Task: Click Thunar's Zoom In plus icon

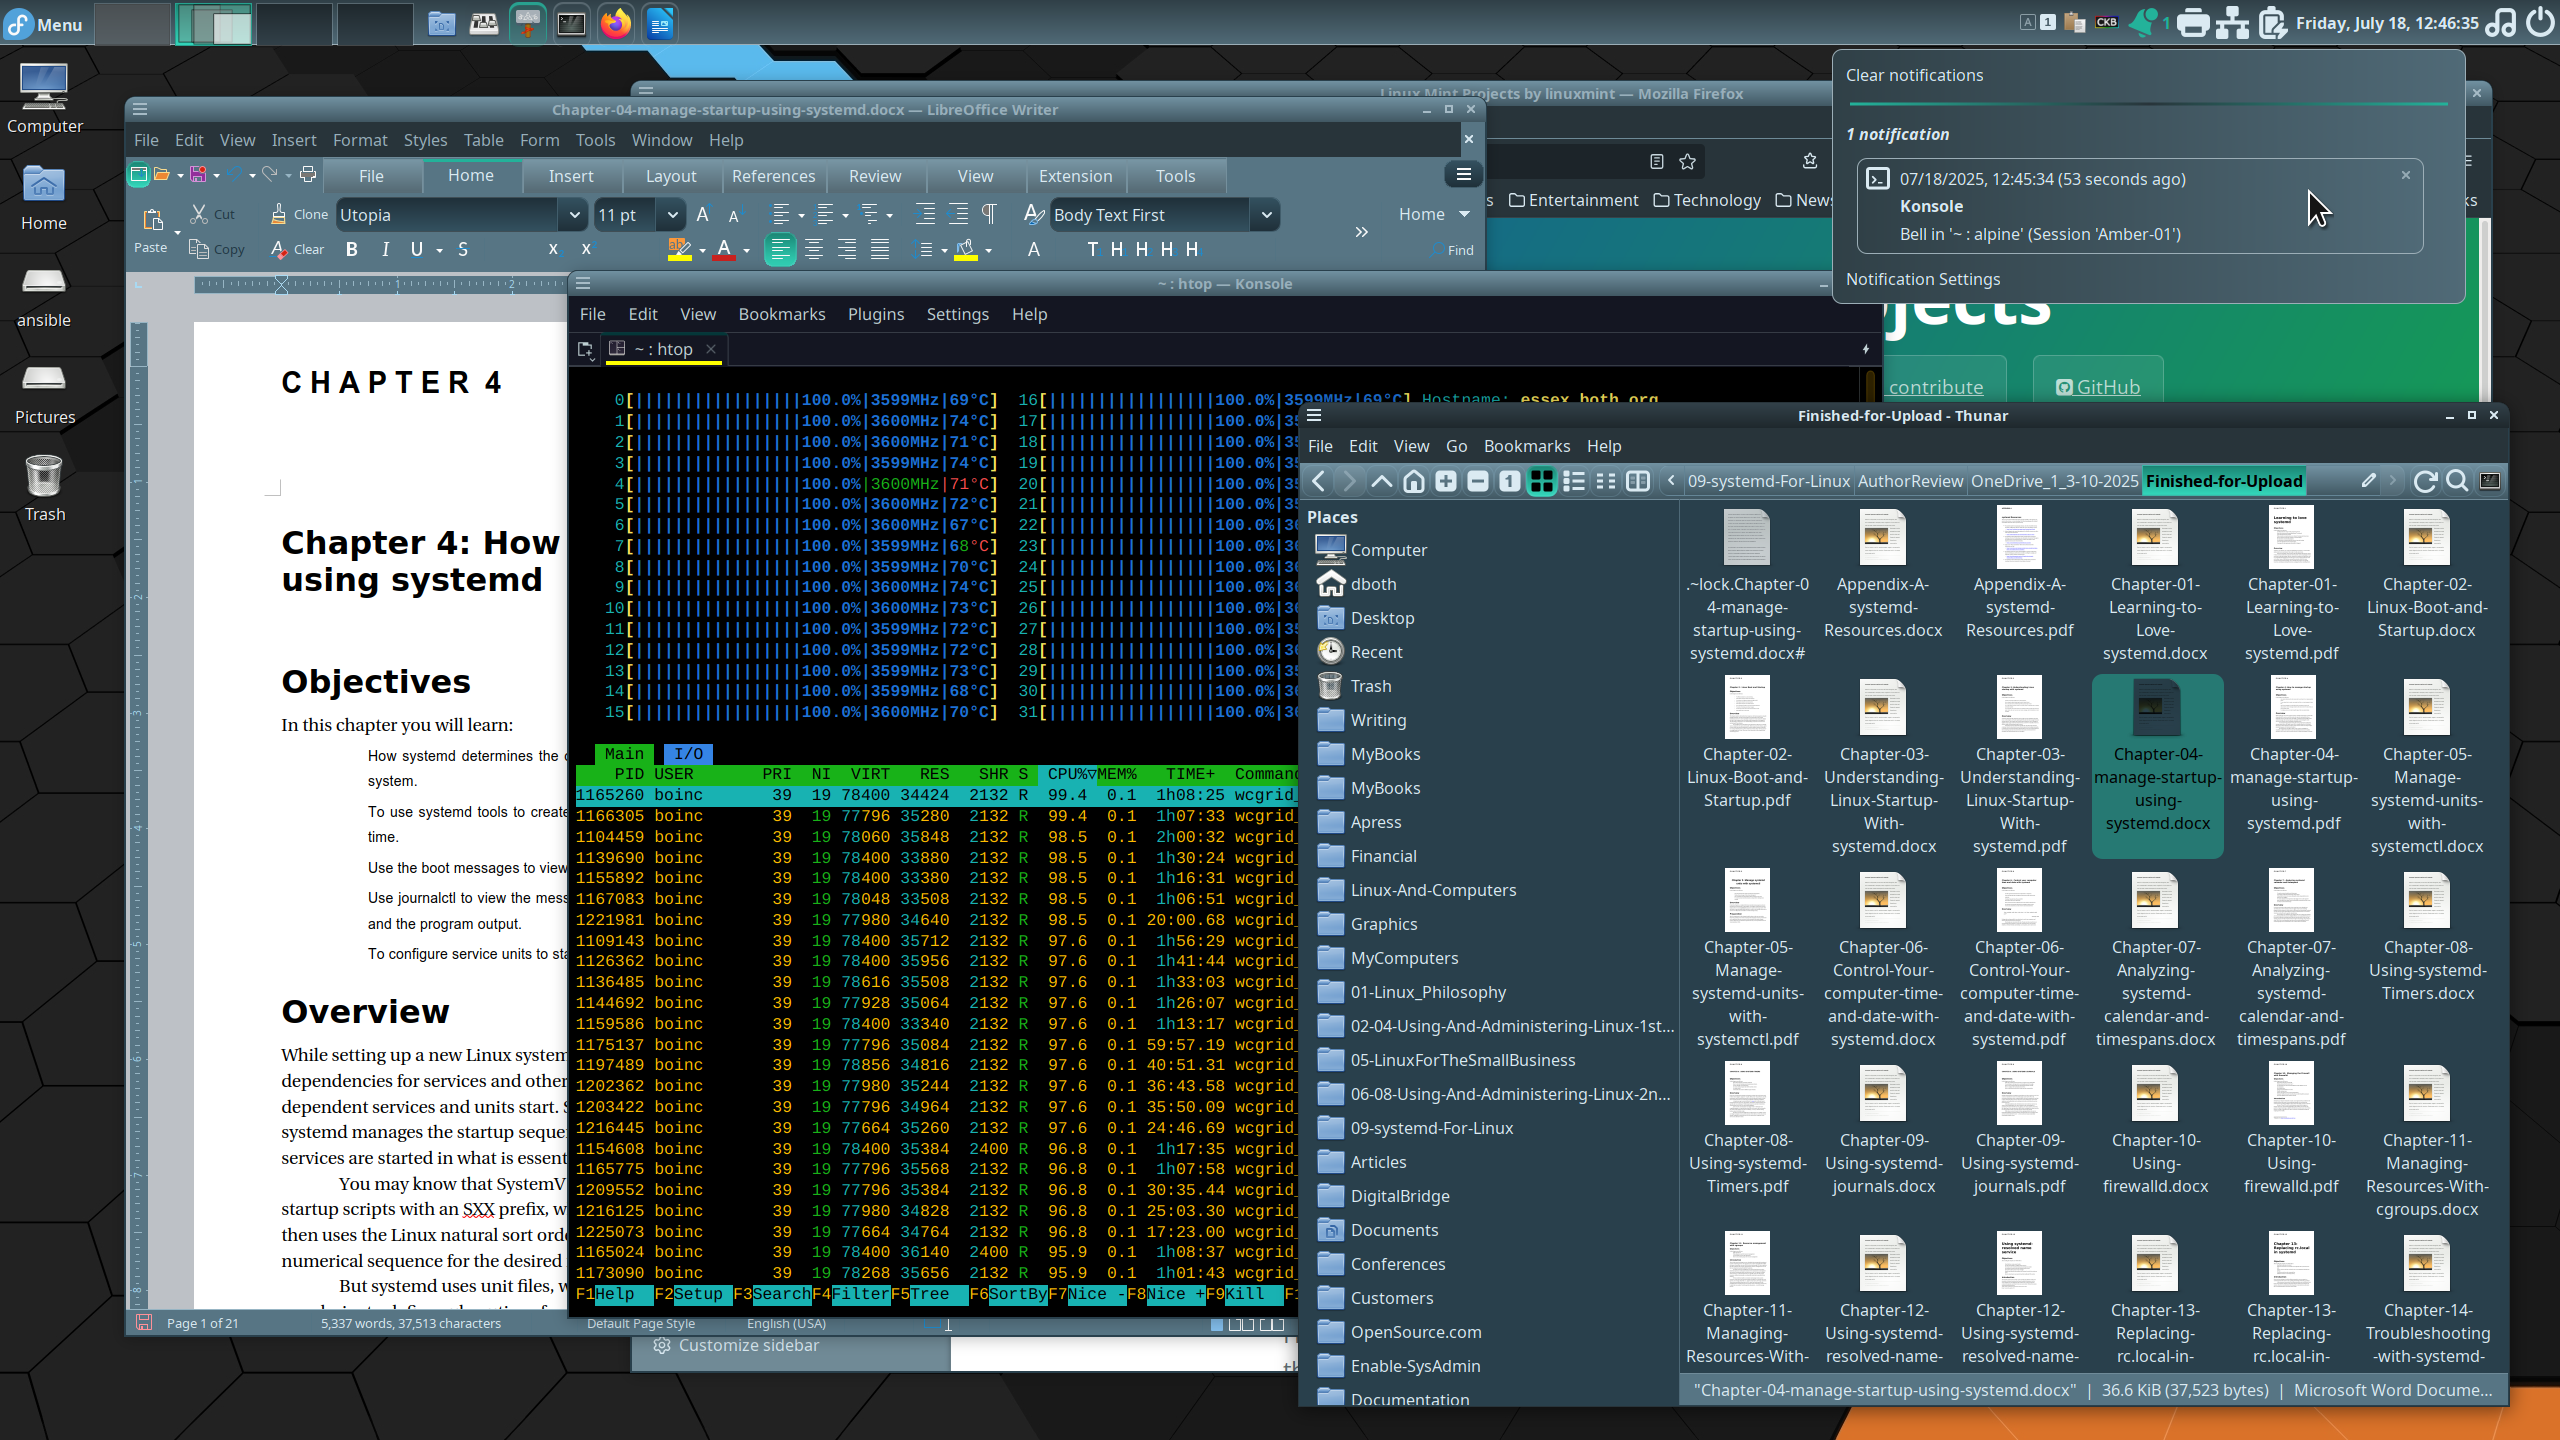Action: click(1446, 481)
